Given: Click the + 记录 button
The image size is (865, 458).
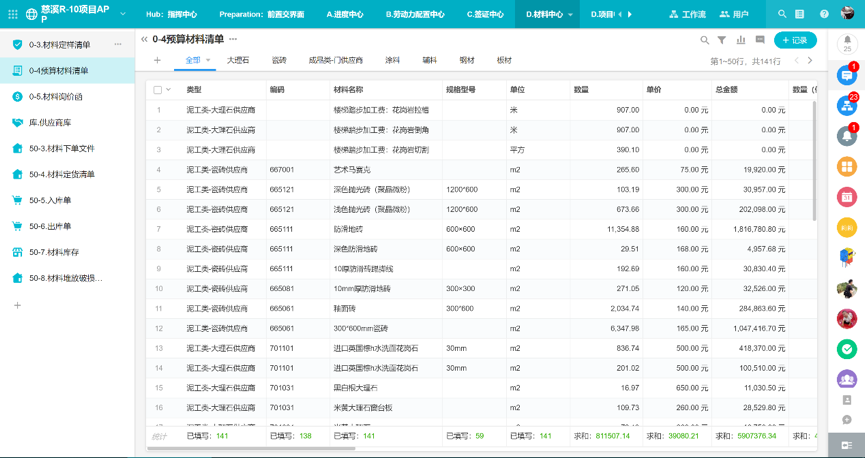Looking at the screenshot, I should tap(795, 40).
